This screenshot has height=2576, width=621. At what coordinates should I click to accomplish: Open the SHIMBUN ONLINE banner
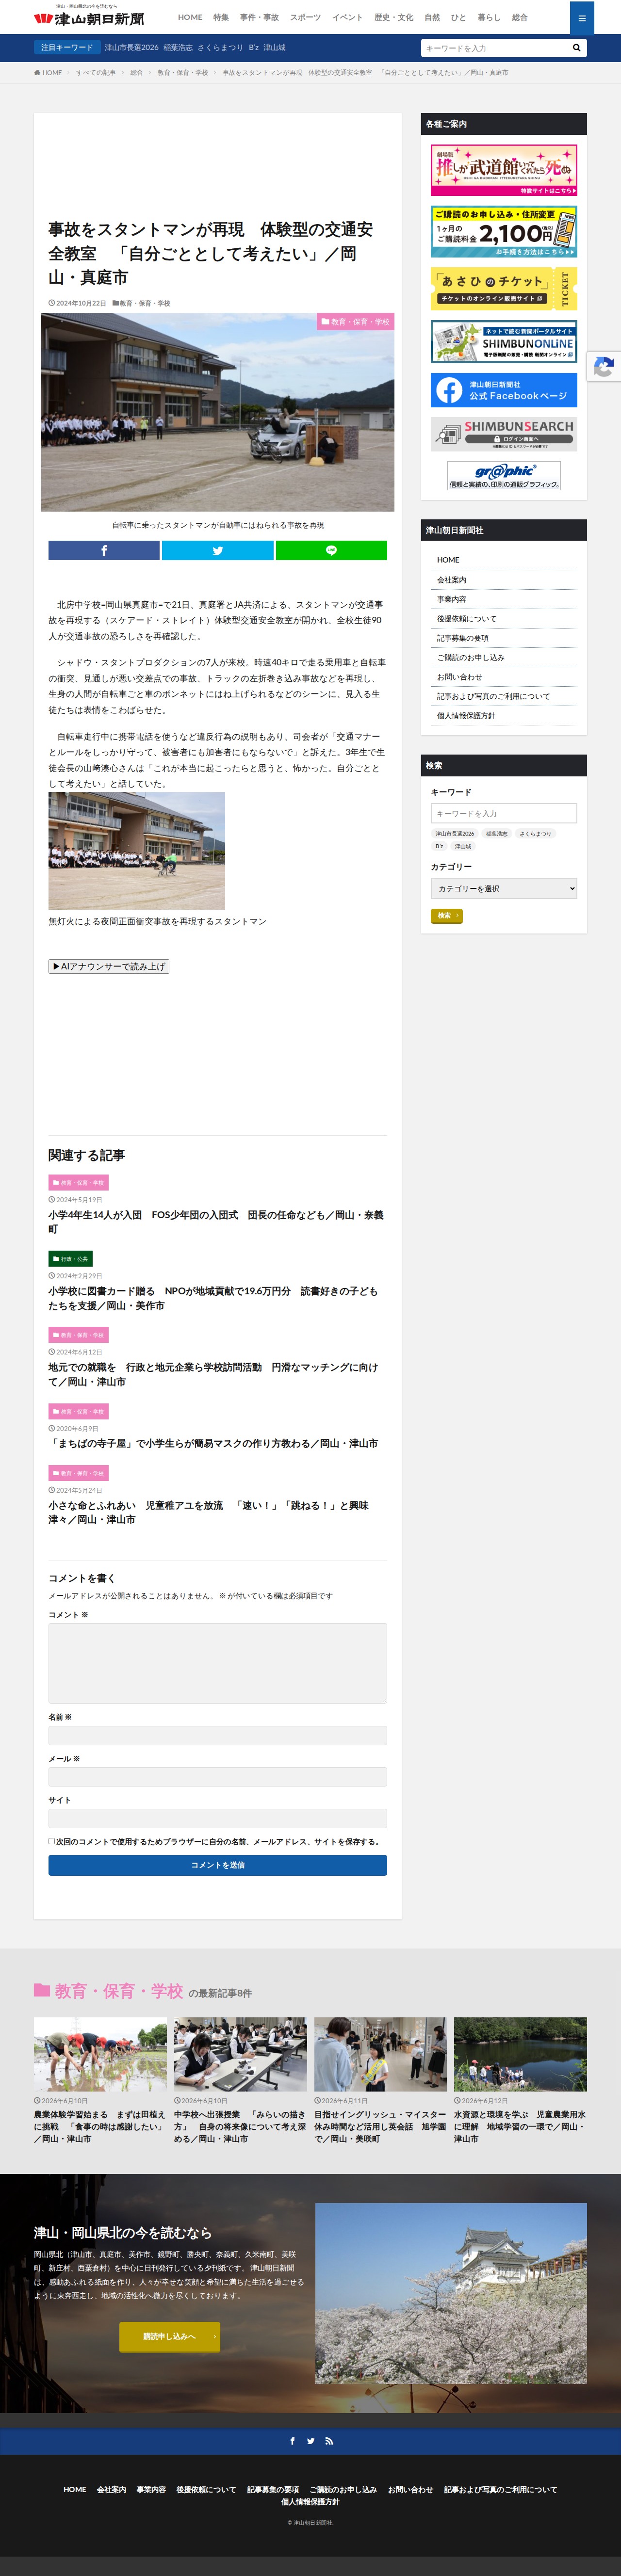[x=503, y=341]
